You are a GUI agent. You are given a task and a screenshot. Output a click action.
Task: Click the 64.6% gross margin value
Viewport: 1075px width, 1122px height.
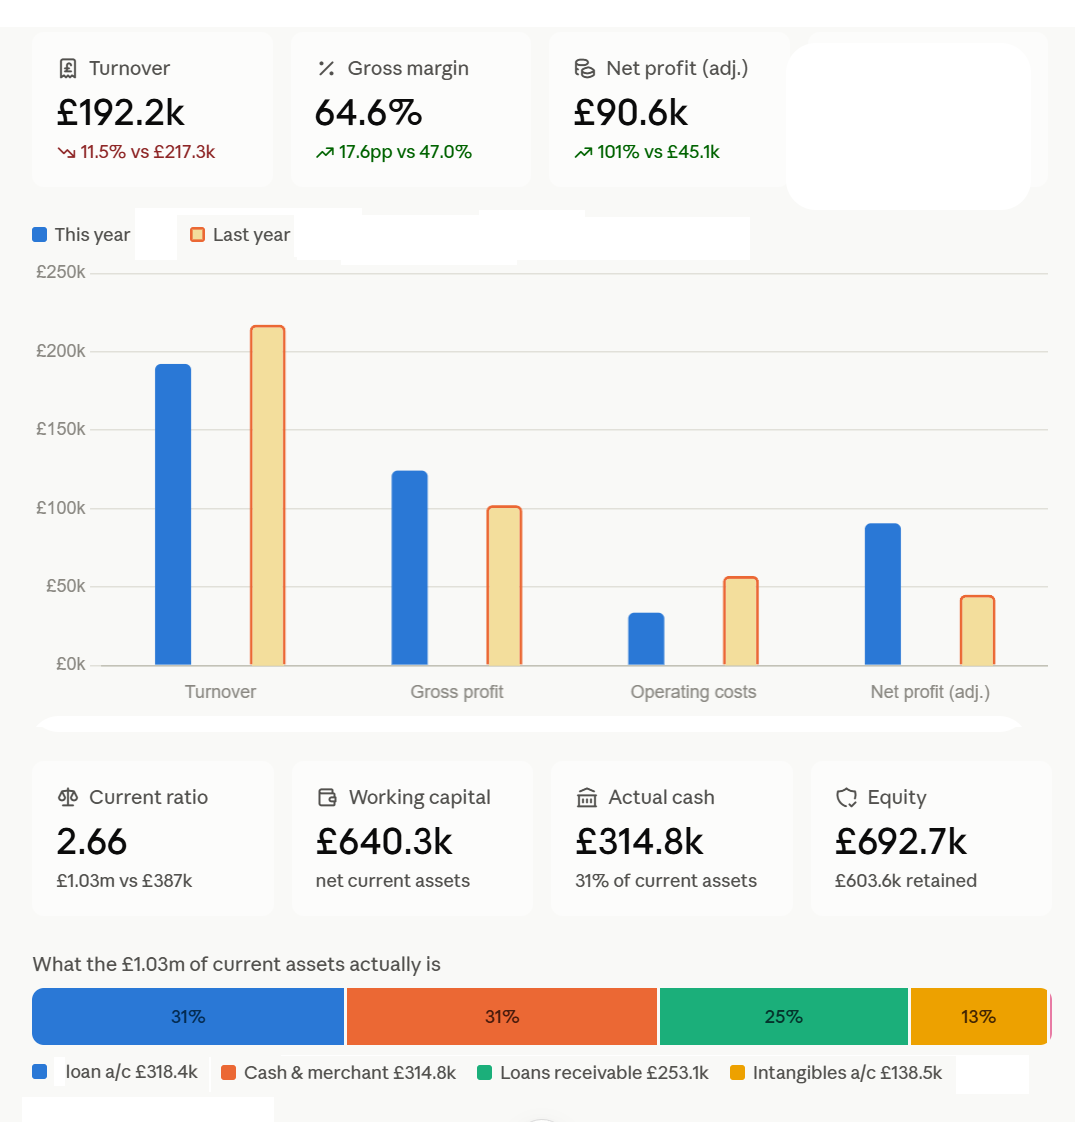coord(369,112)
